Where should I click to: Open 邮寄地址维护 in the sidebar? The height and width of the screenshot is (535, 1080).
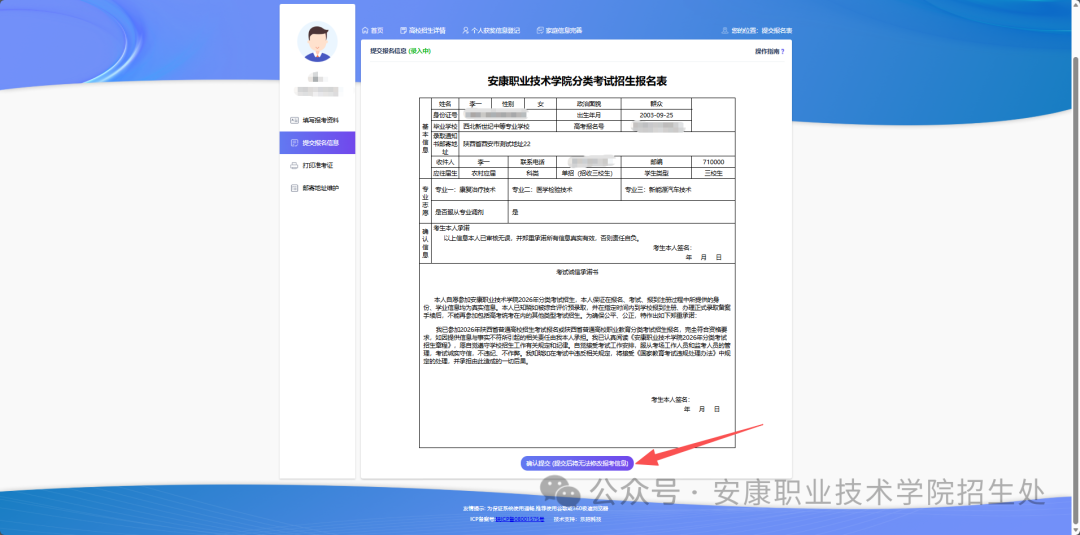320,188
